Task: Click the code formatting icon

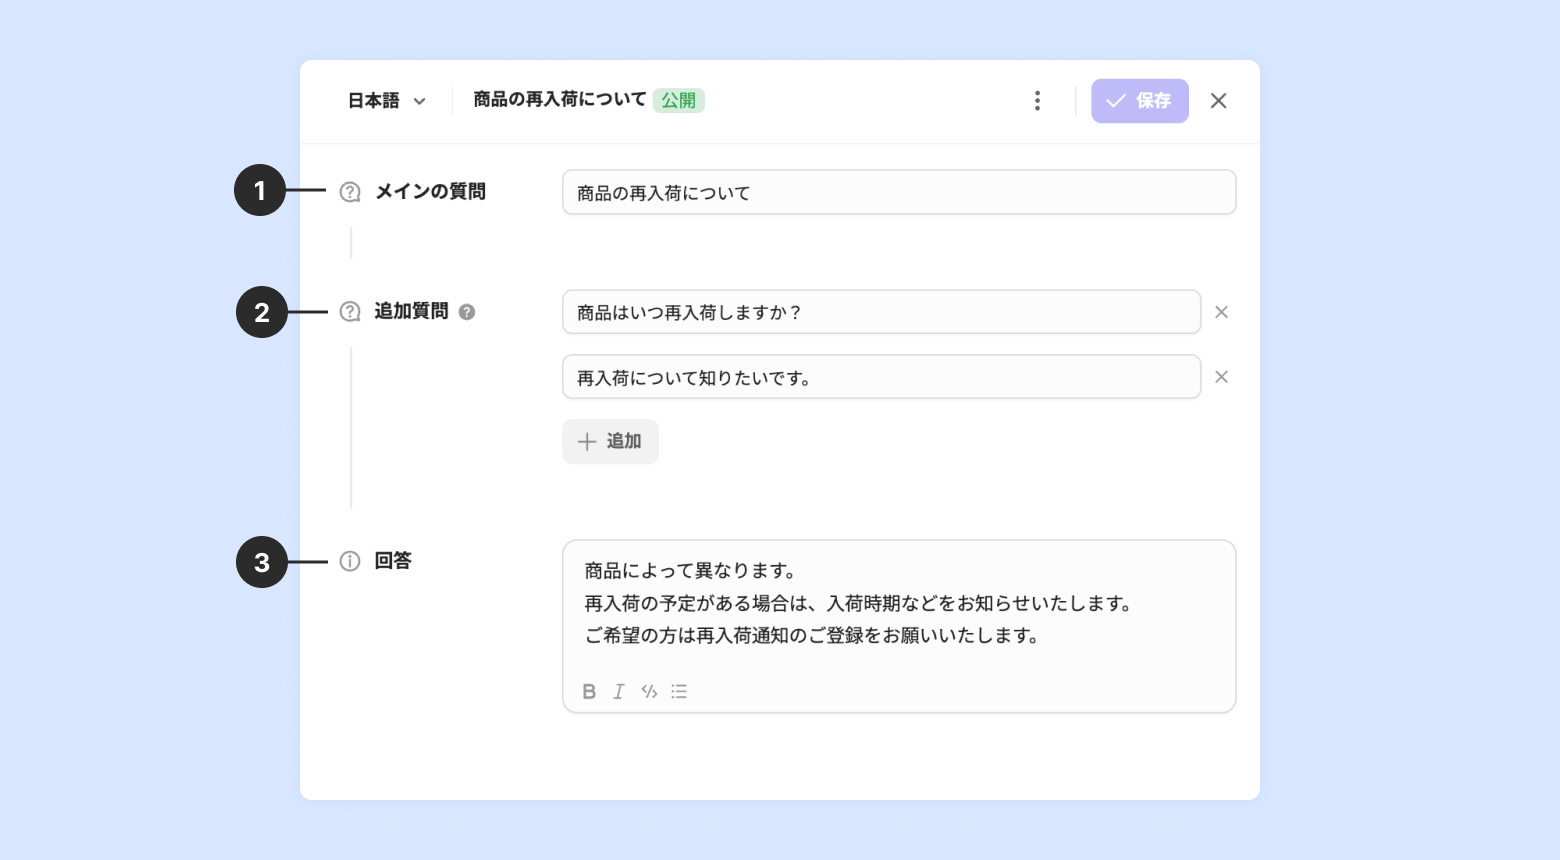Action: [649, 691]
